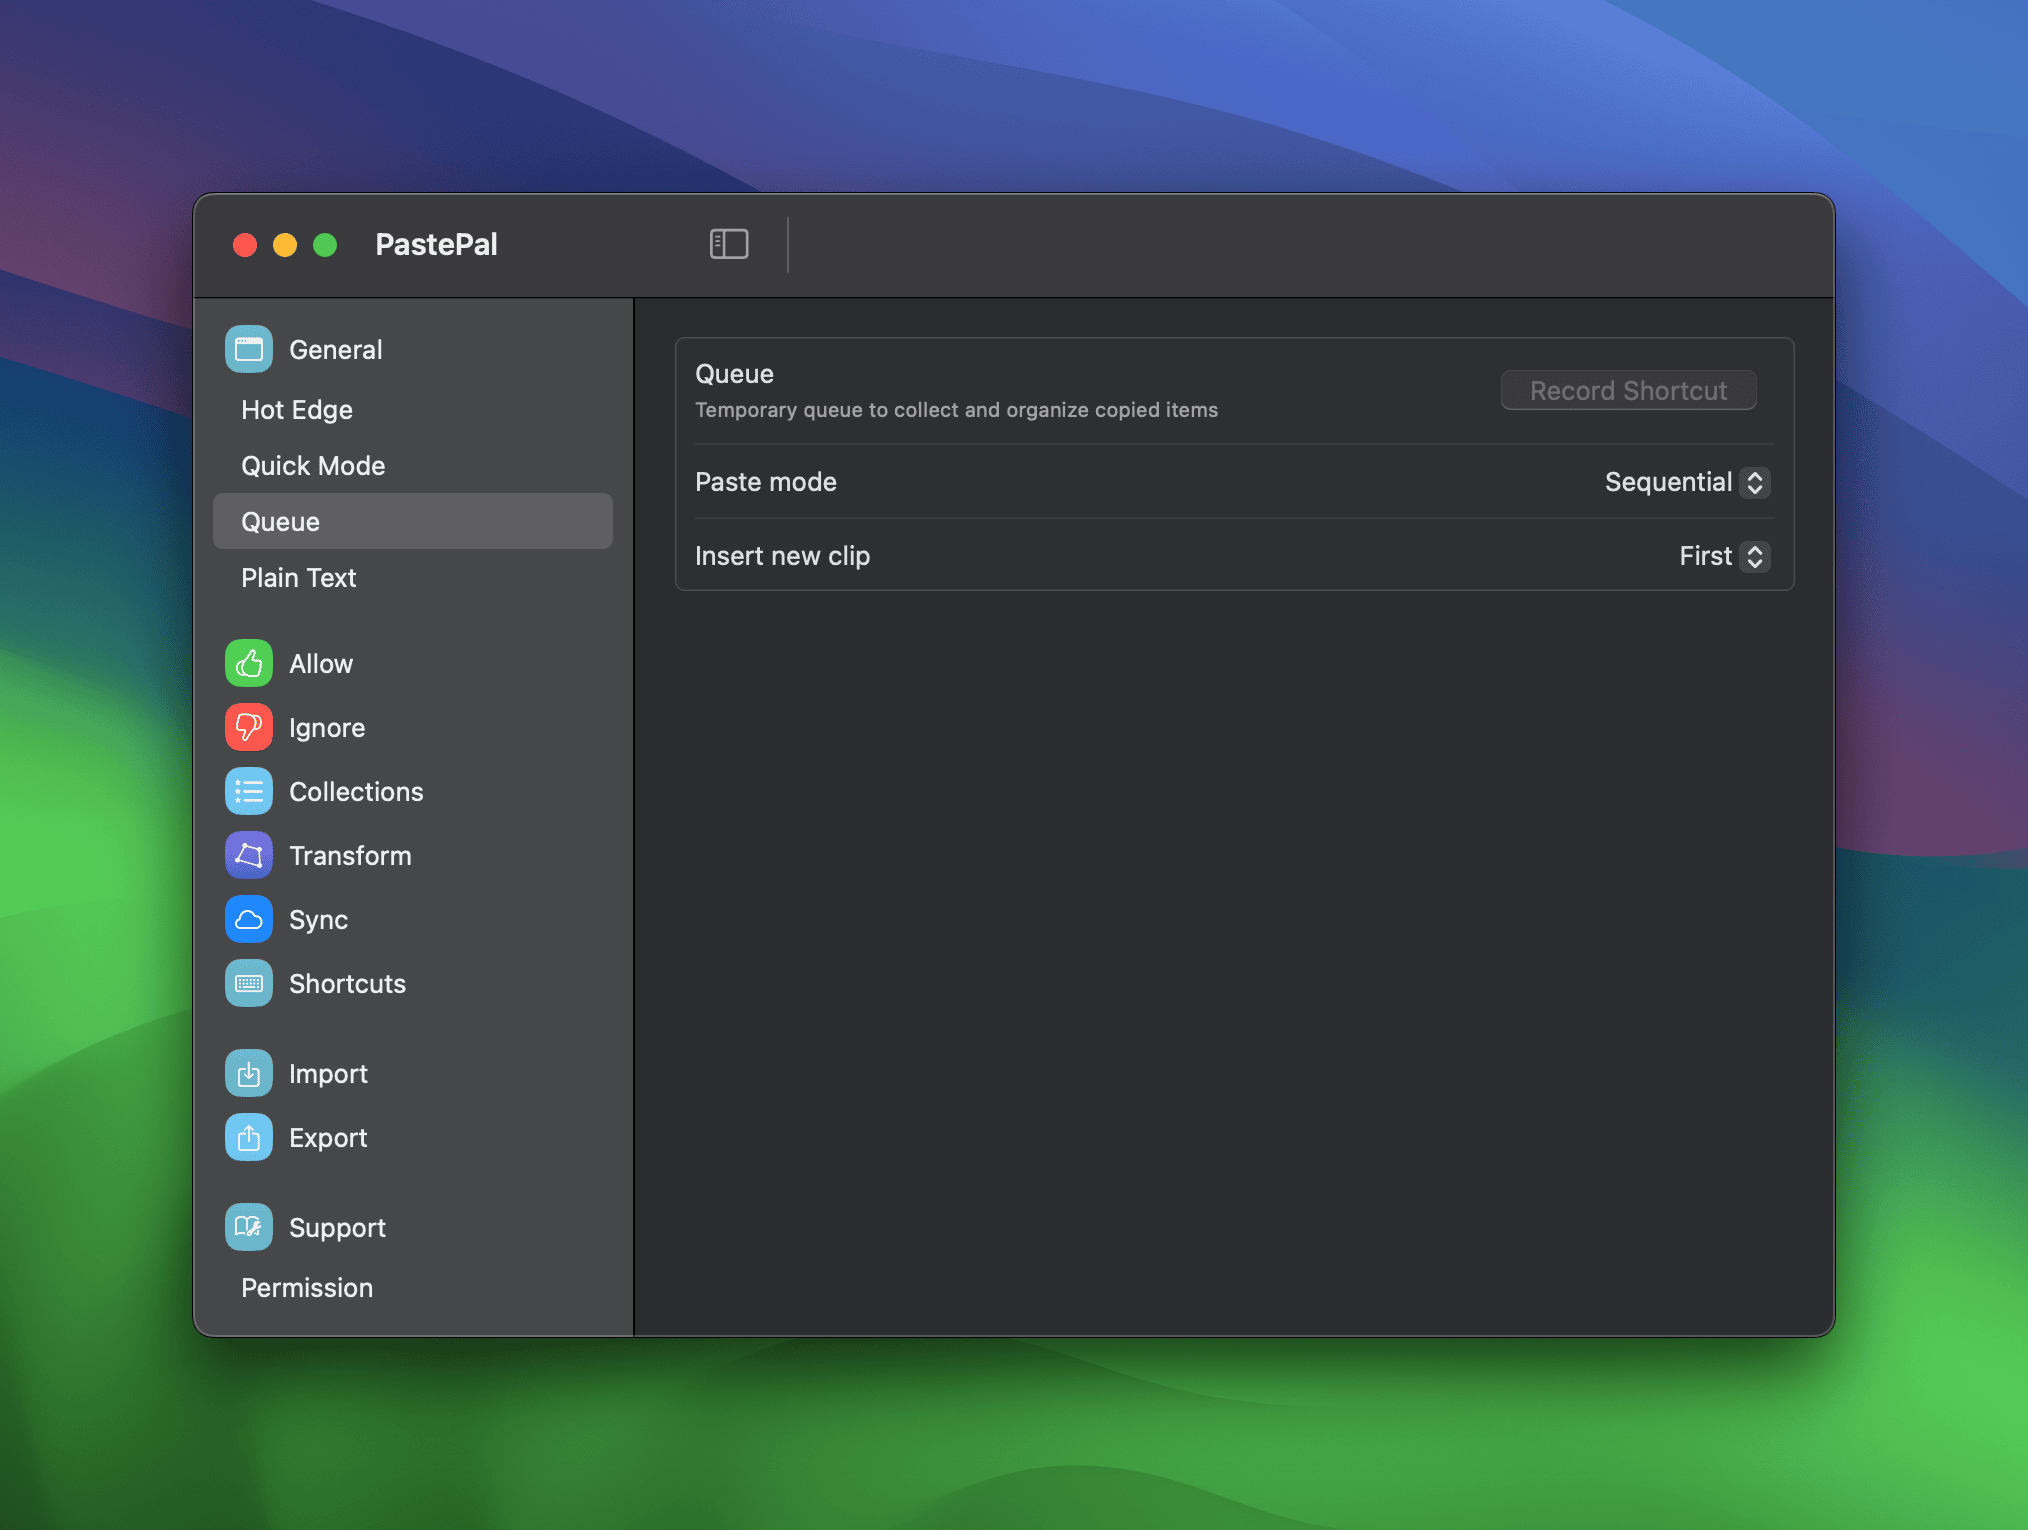Click the Import download icon
The height and width of the screenshot is (1530, 2028).
[x=249, y=1073]
